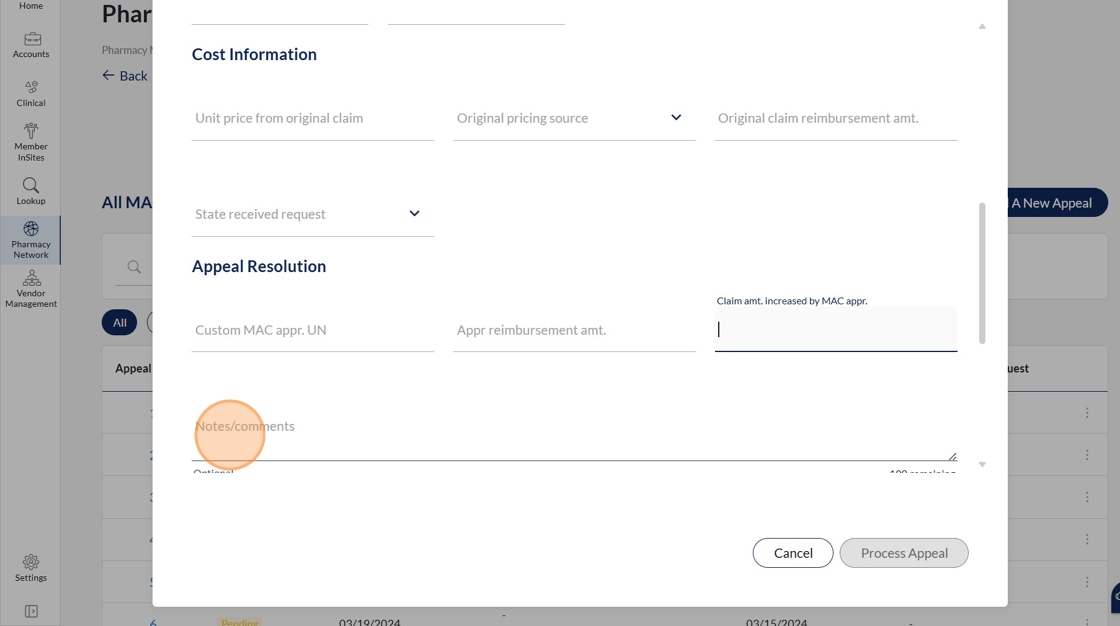
Task: Open Vendor Management section
Action: tap(31, 289)
